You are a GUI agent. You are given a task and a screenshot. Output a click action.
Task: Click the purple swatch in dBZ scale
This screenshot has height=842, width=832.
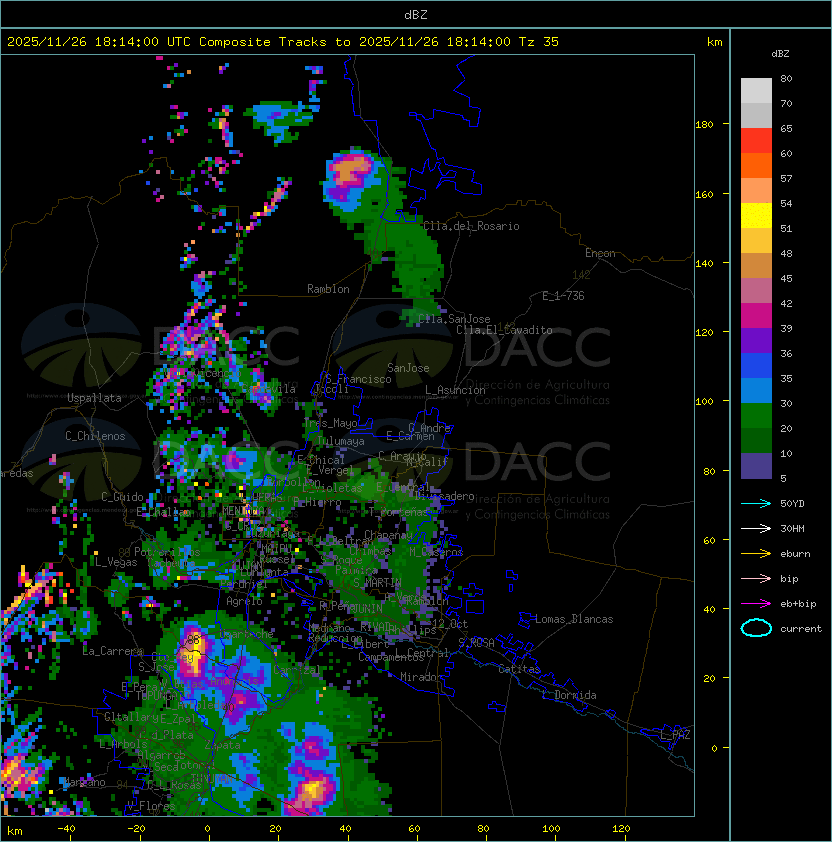tap(756, 340)
